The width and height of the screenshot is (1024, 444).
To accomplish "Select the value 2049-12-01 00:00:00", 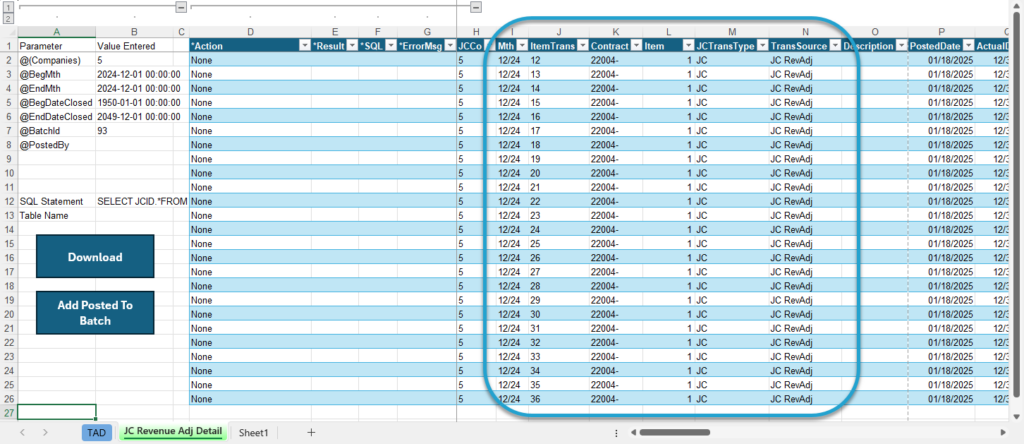I will pos(135,116).
